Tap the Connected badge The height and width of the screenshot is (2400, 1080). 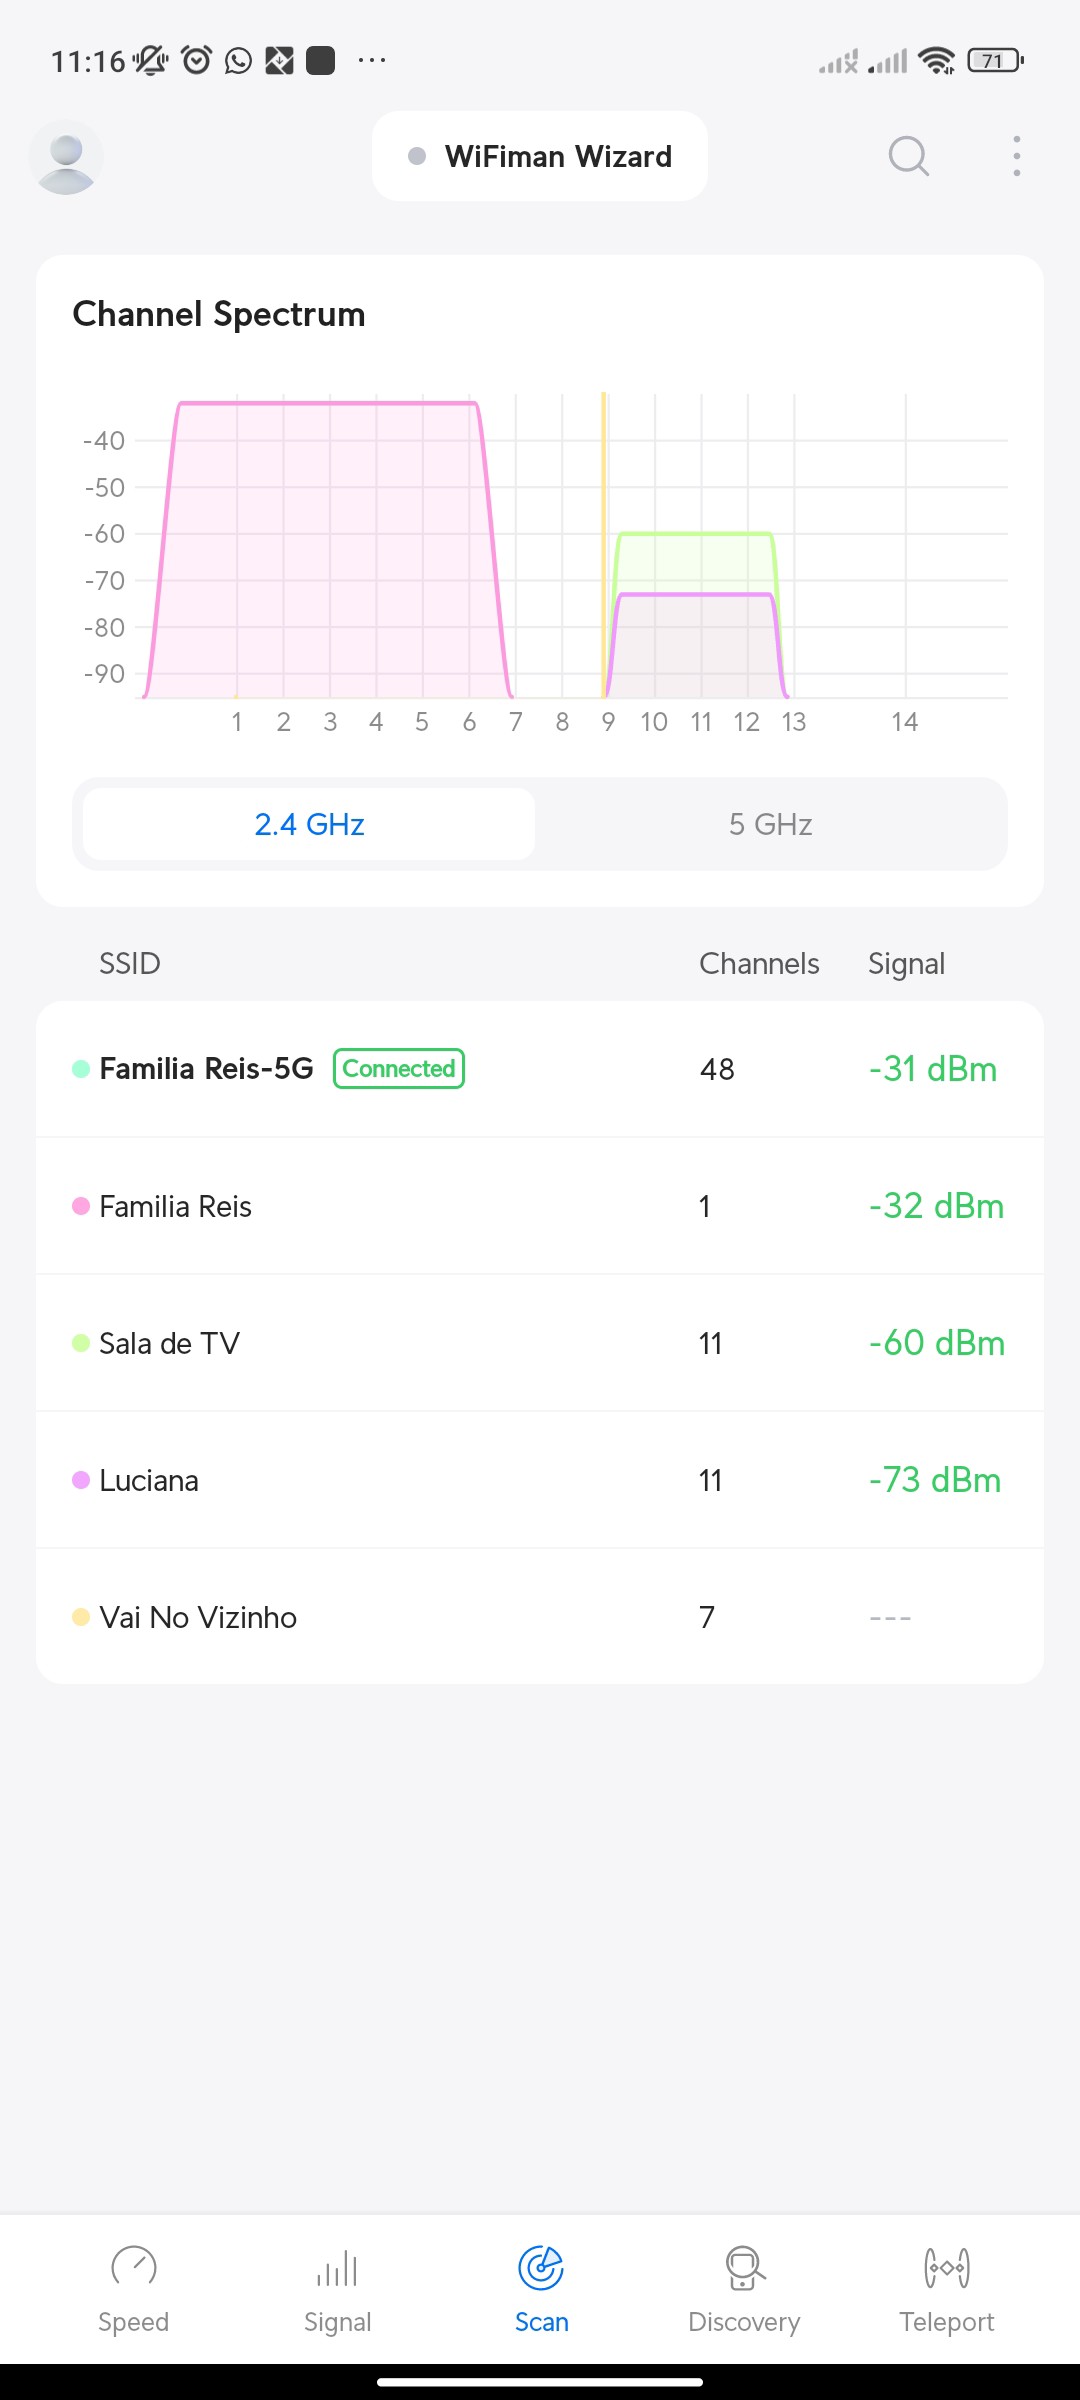pos(399,1069)
